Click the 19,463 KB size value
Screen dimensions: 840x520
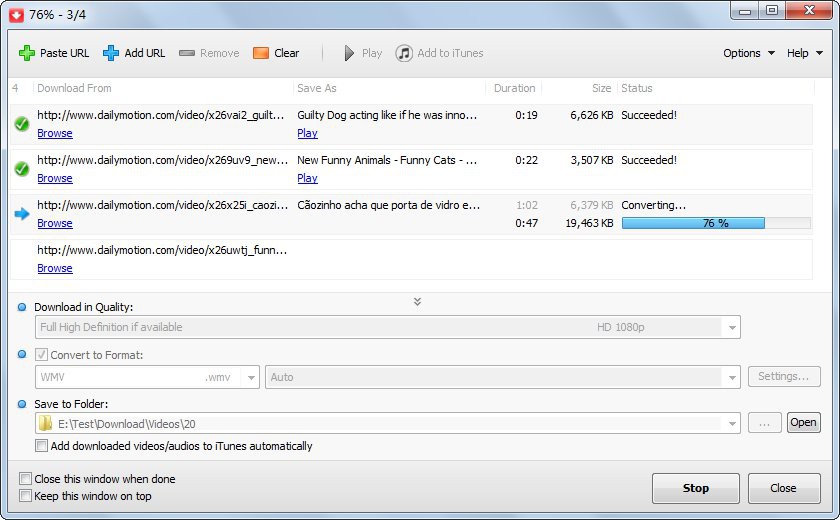589,223
